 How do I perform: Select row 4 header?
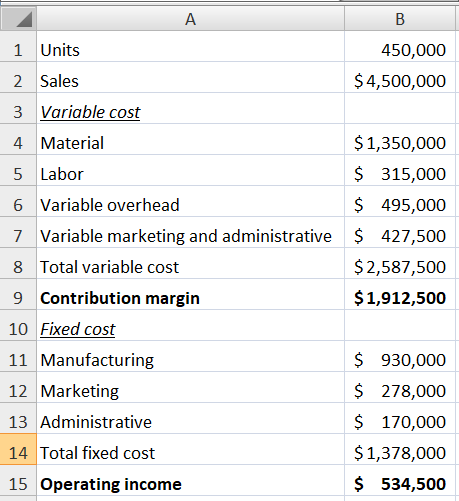(x=18, y=139)
